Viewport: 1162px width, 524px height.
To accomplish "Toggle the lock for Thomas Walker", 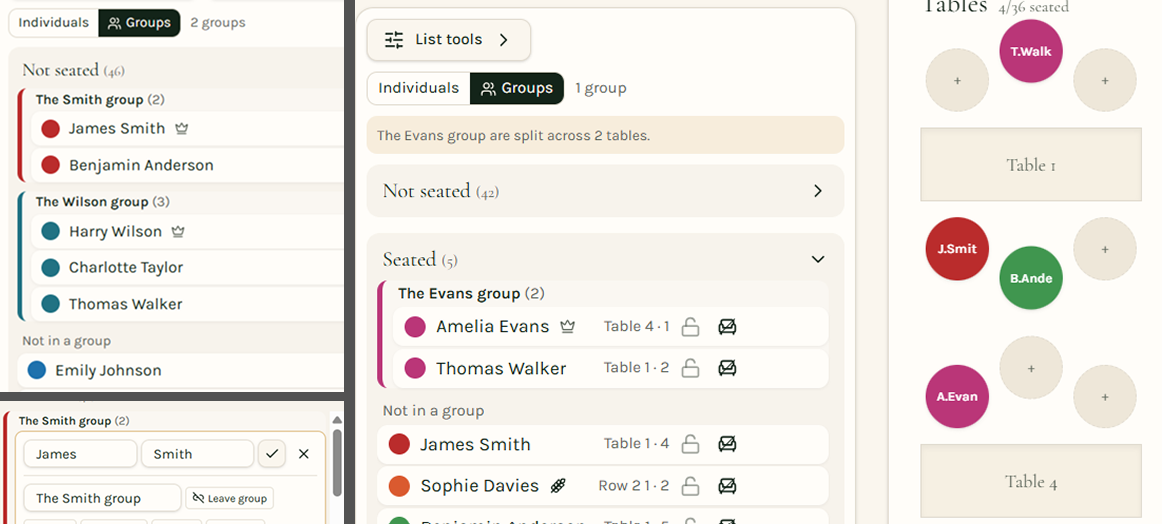I will pos(690,368).
